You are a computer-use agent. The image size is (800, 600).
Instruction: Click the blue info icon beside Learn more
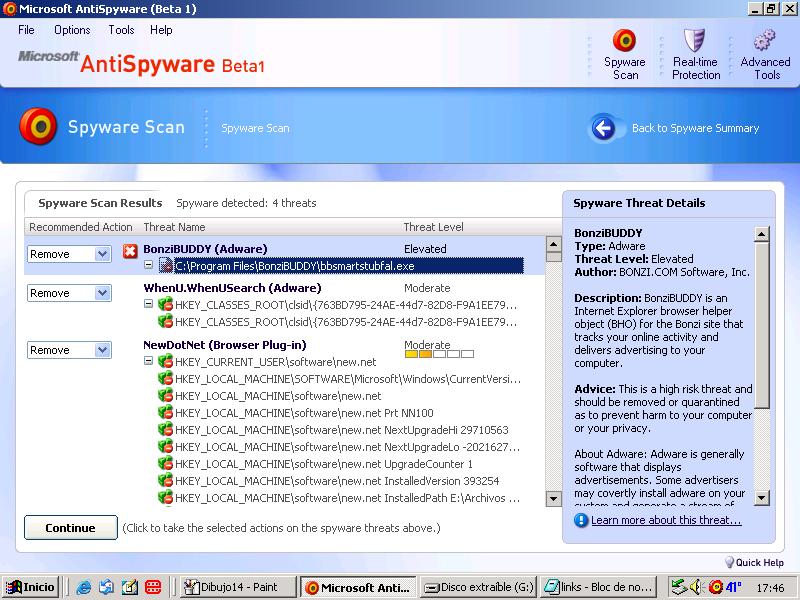point(581,520)
